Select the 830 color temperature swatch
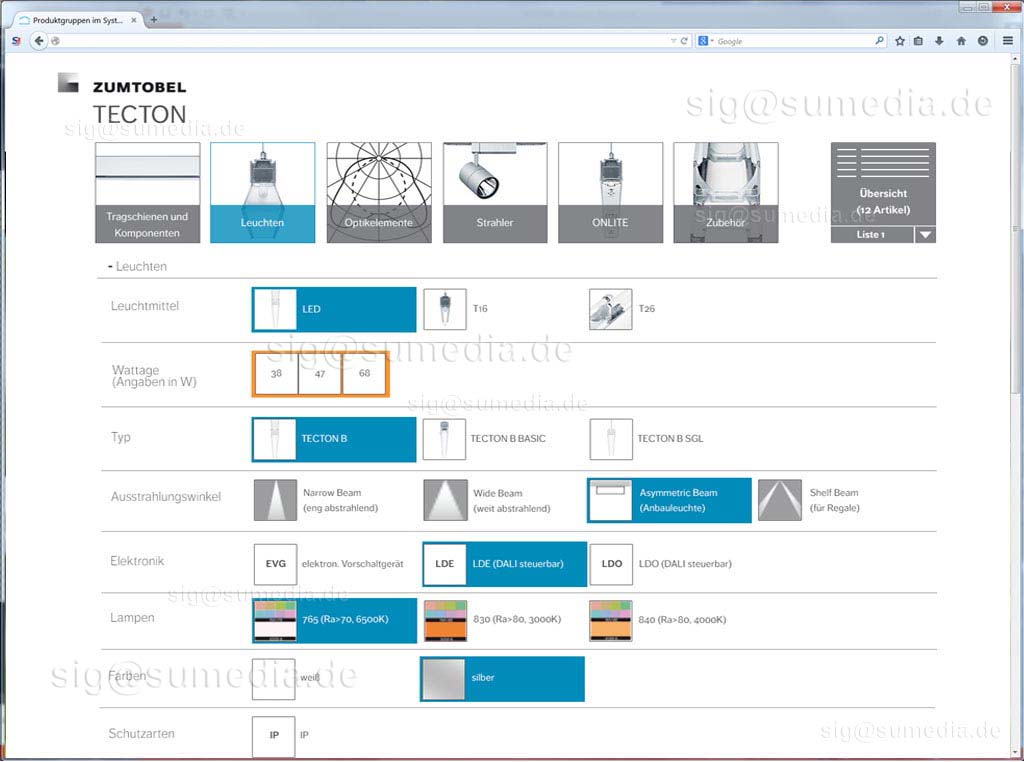 [445, 620]
